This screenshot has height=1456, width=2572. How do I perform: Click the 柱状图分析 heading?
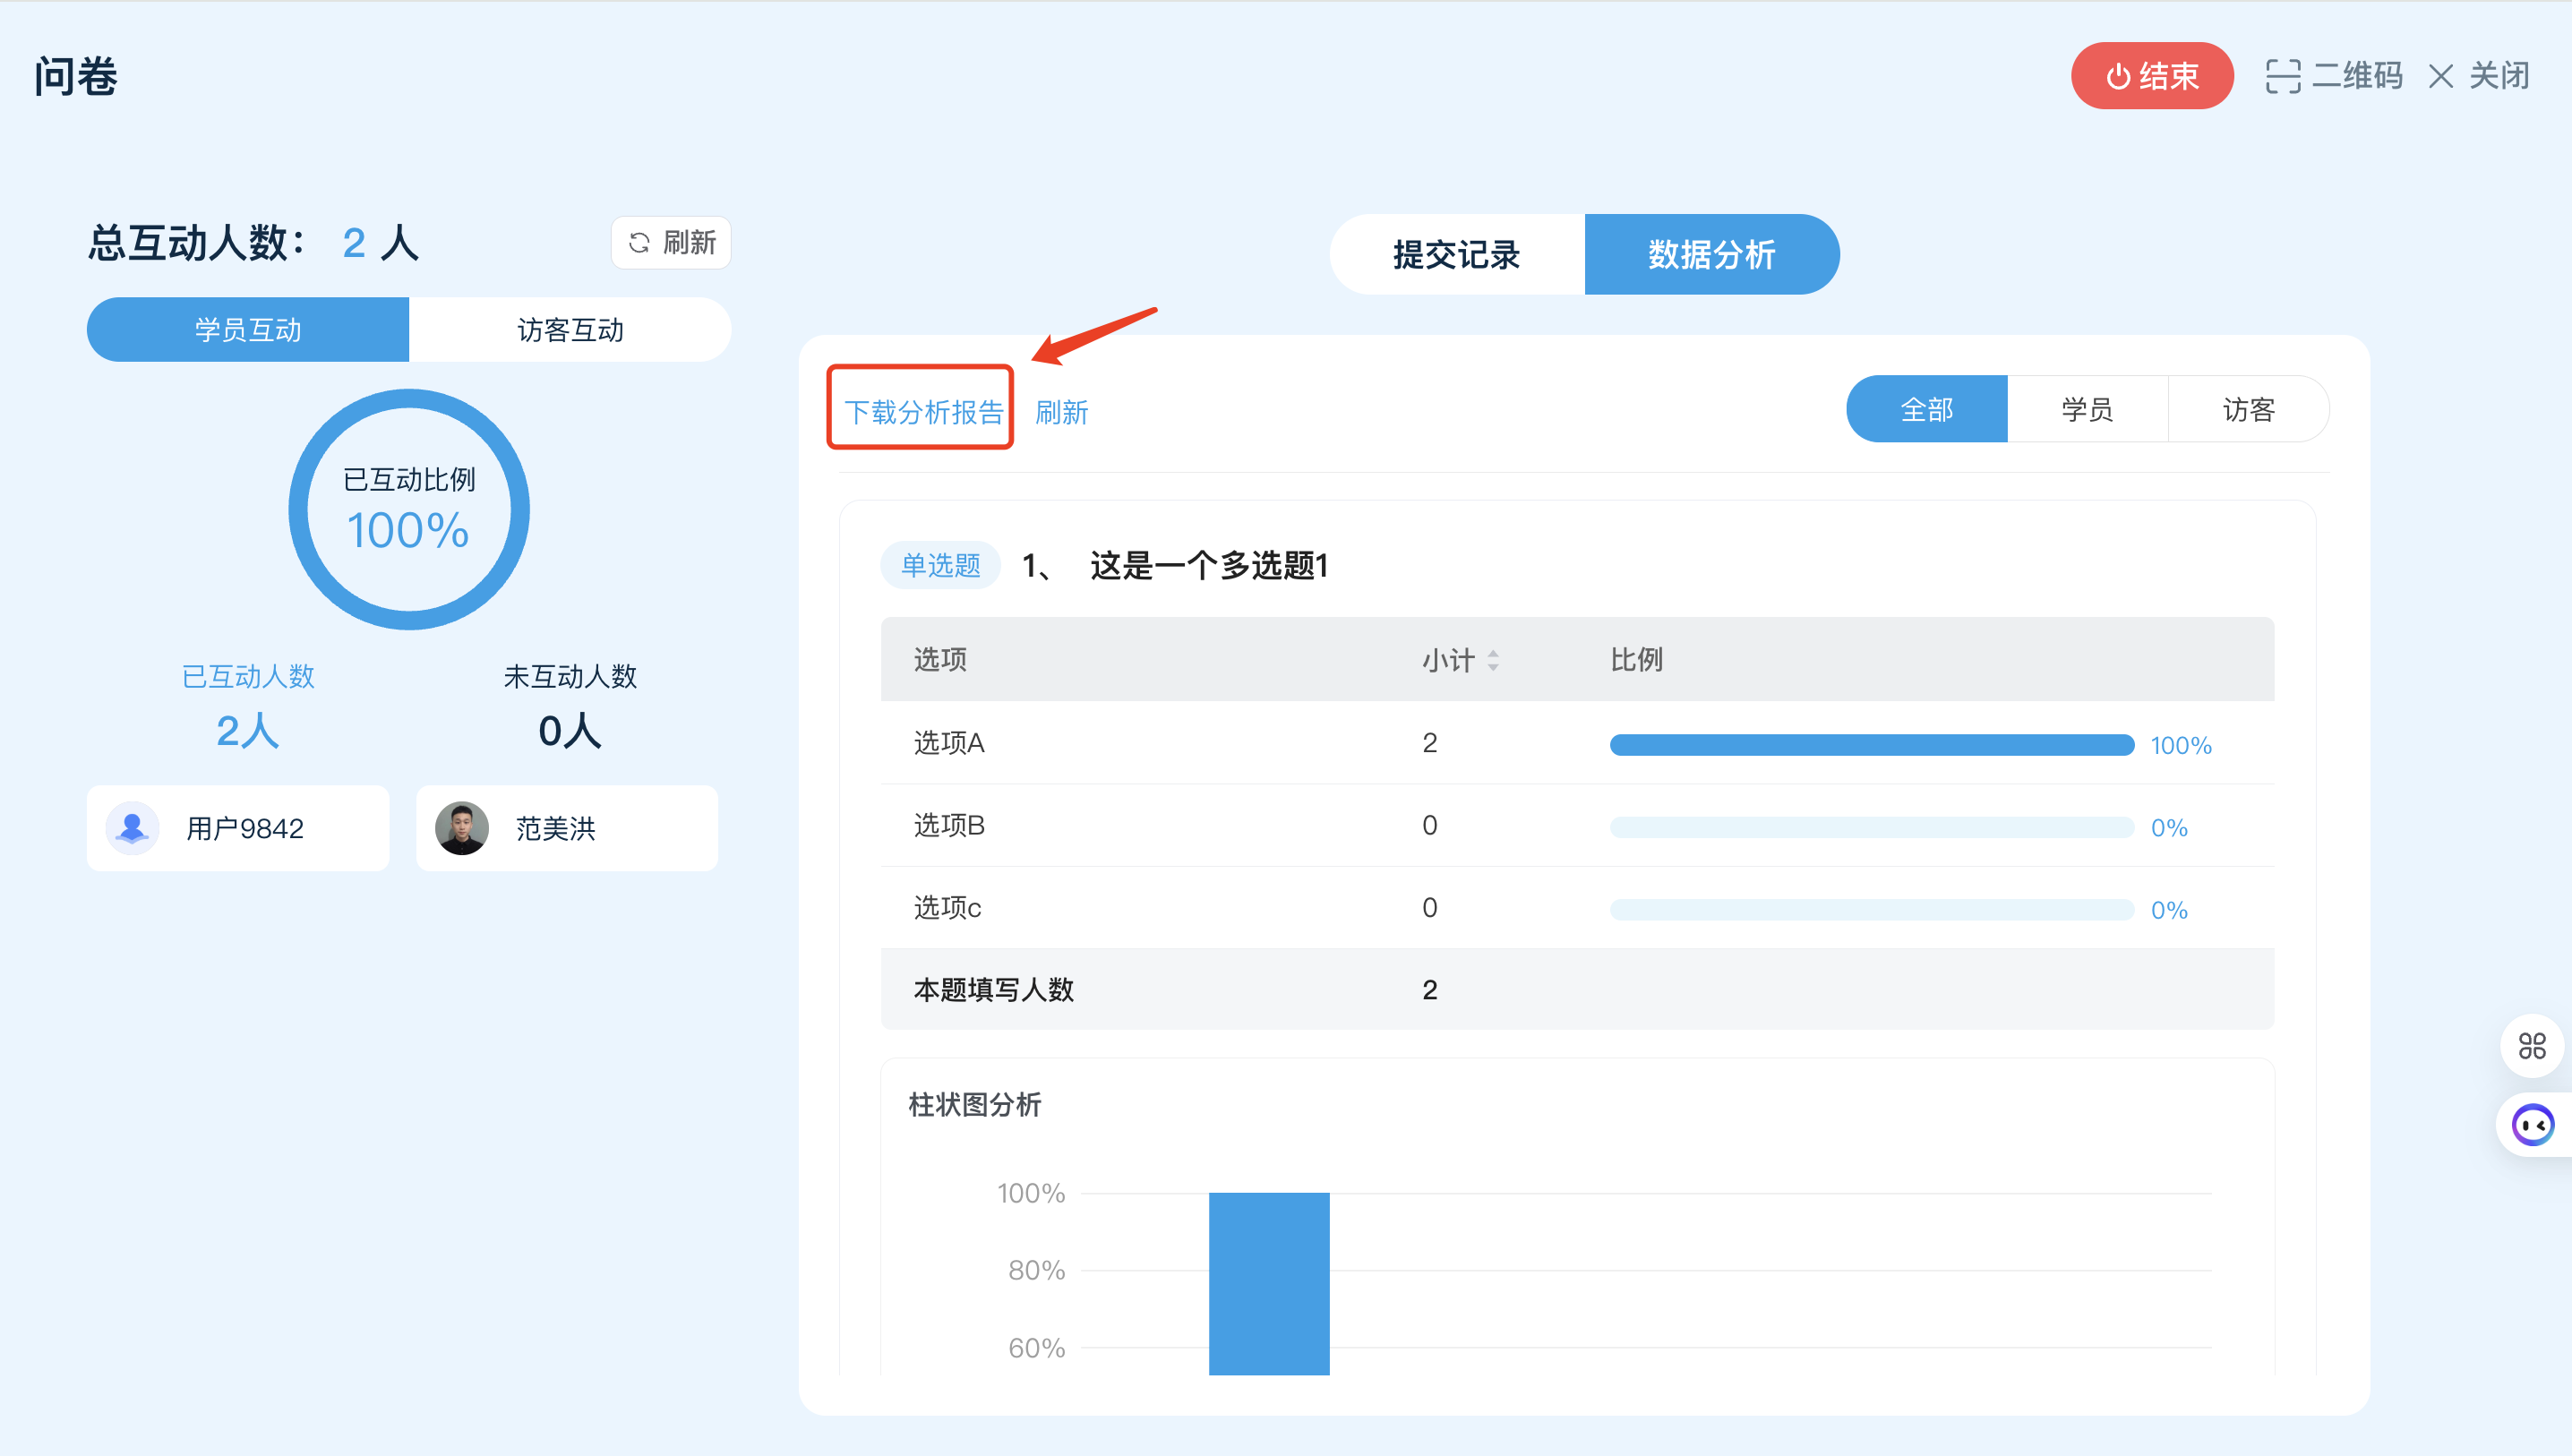coord(974,1105)
